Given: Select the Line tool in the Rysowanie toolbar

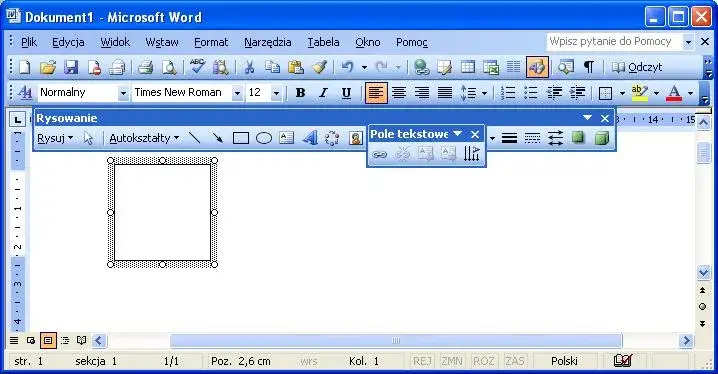Looking at the screenshot, I should pos(195,138).
